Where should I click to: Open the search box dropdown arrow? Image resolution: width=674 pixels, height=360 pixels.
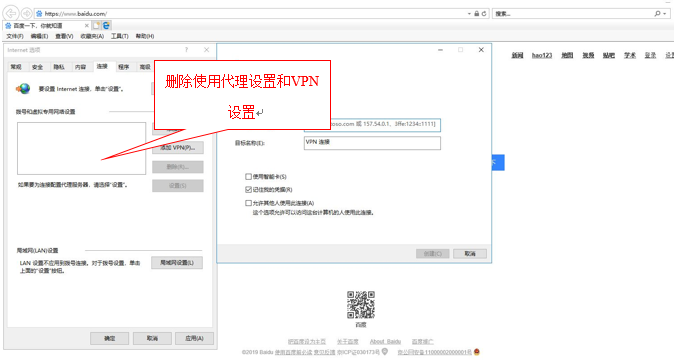pyautogui.click(x=665, y=14)
